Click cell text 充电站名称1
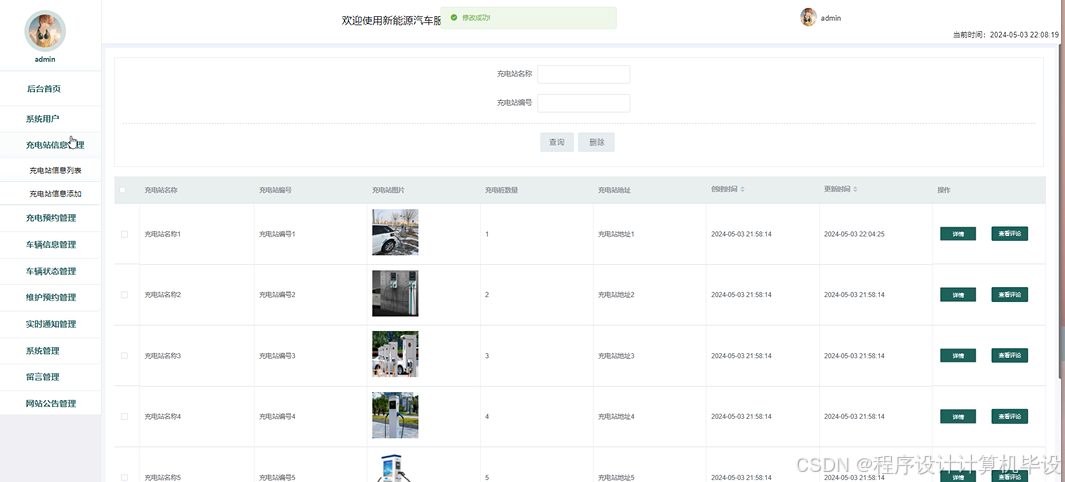1065x482 pixels. (x=163, y=234)
